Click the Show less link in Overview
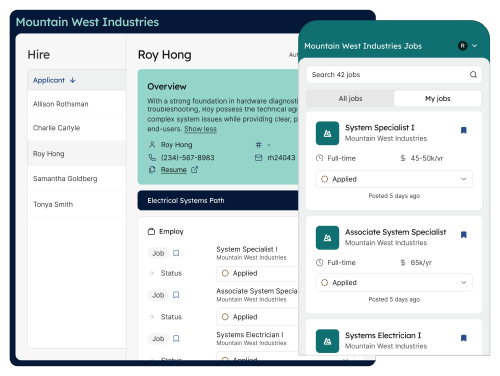Image resolution: width=500 pixels, height=376 pixels. click(x=200, y=129)
